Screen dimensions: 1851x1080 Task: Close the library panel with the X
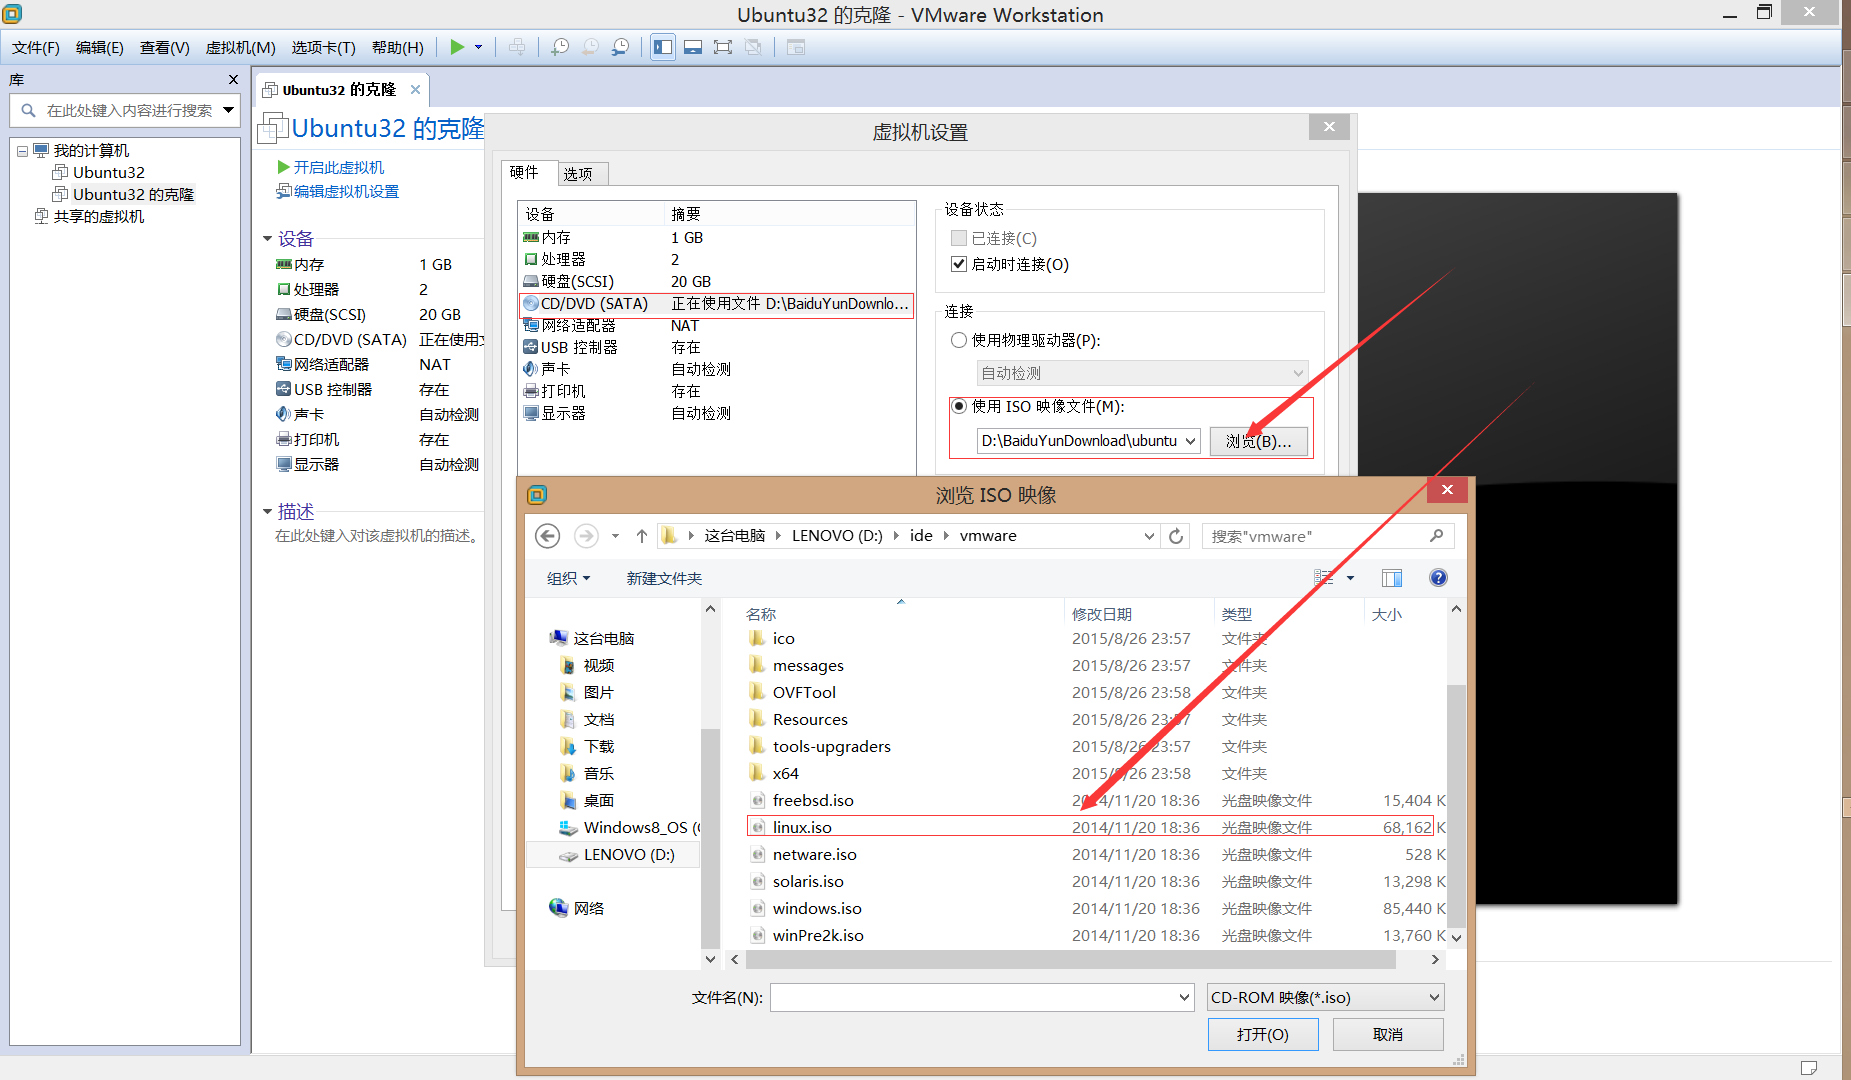pos(233,79)
